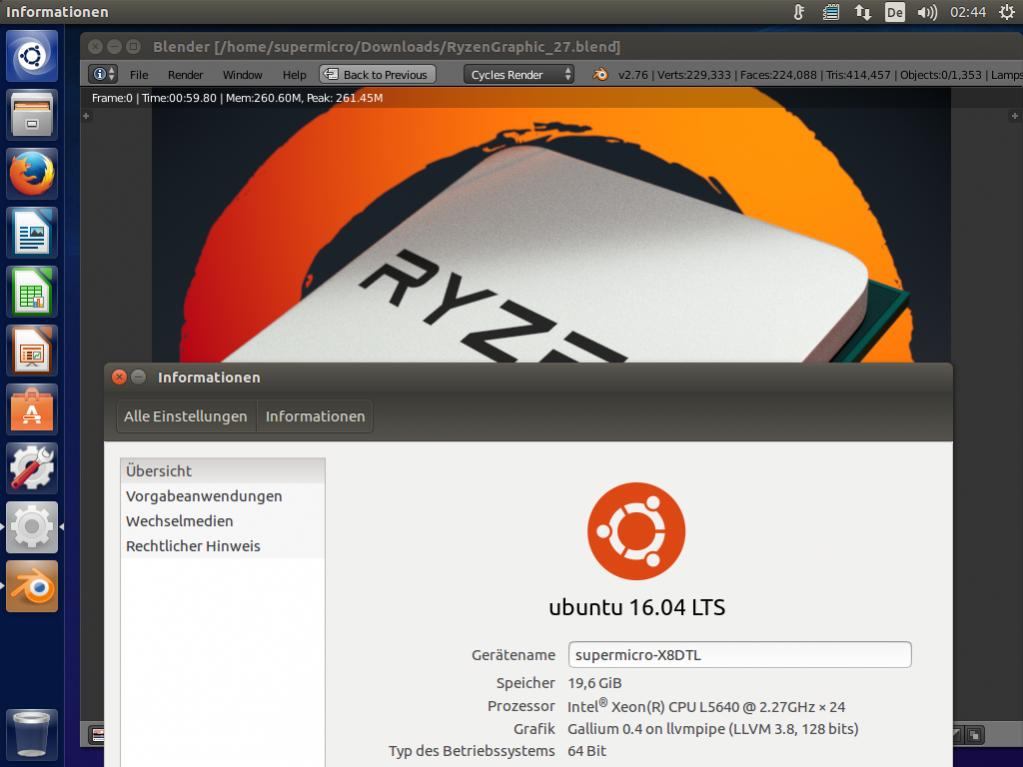Open LibreOffice Impress from the dock
Screen dimensions: 1023x767
point(31,350)
